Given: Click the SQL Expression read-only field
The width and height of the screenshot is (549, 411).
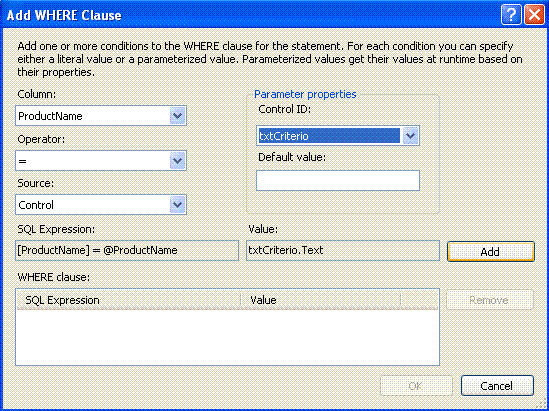Looking at the screenshot, I should 127,250.
